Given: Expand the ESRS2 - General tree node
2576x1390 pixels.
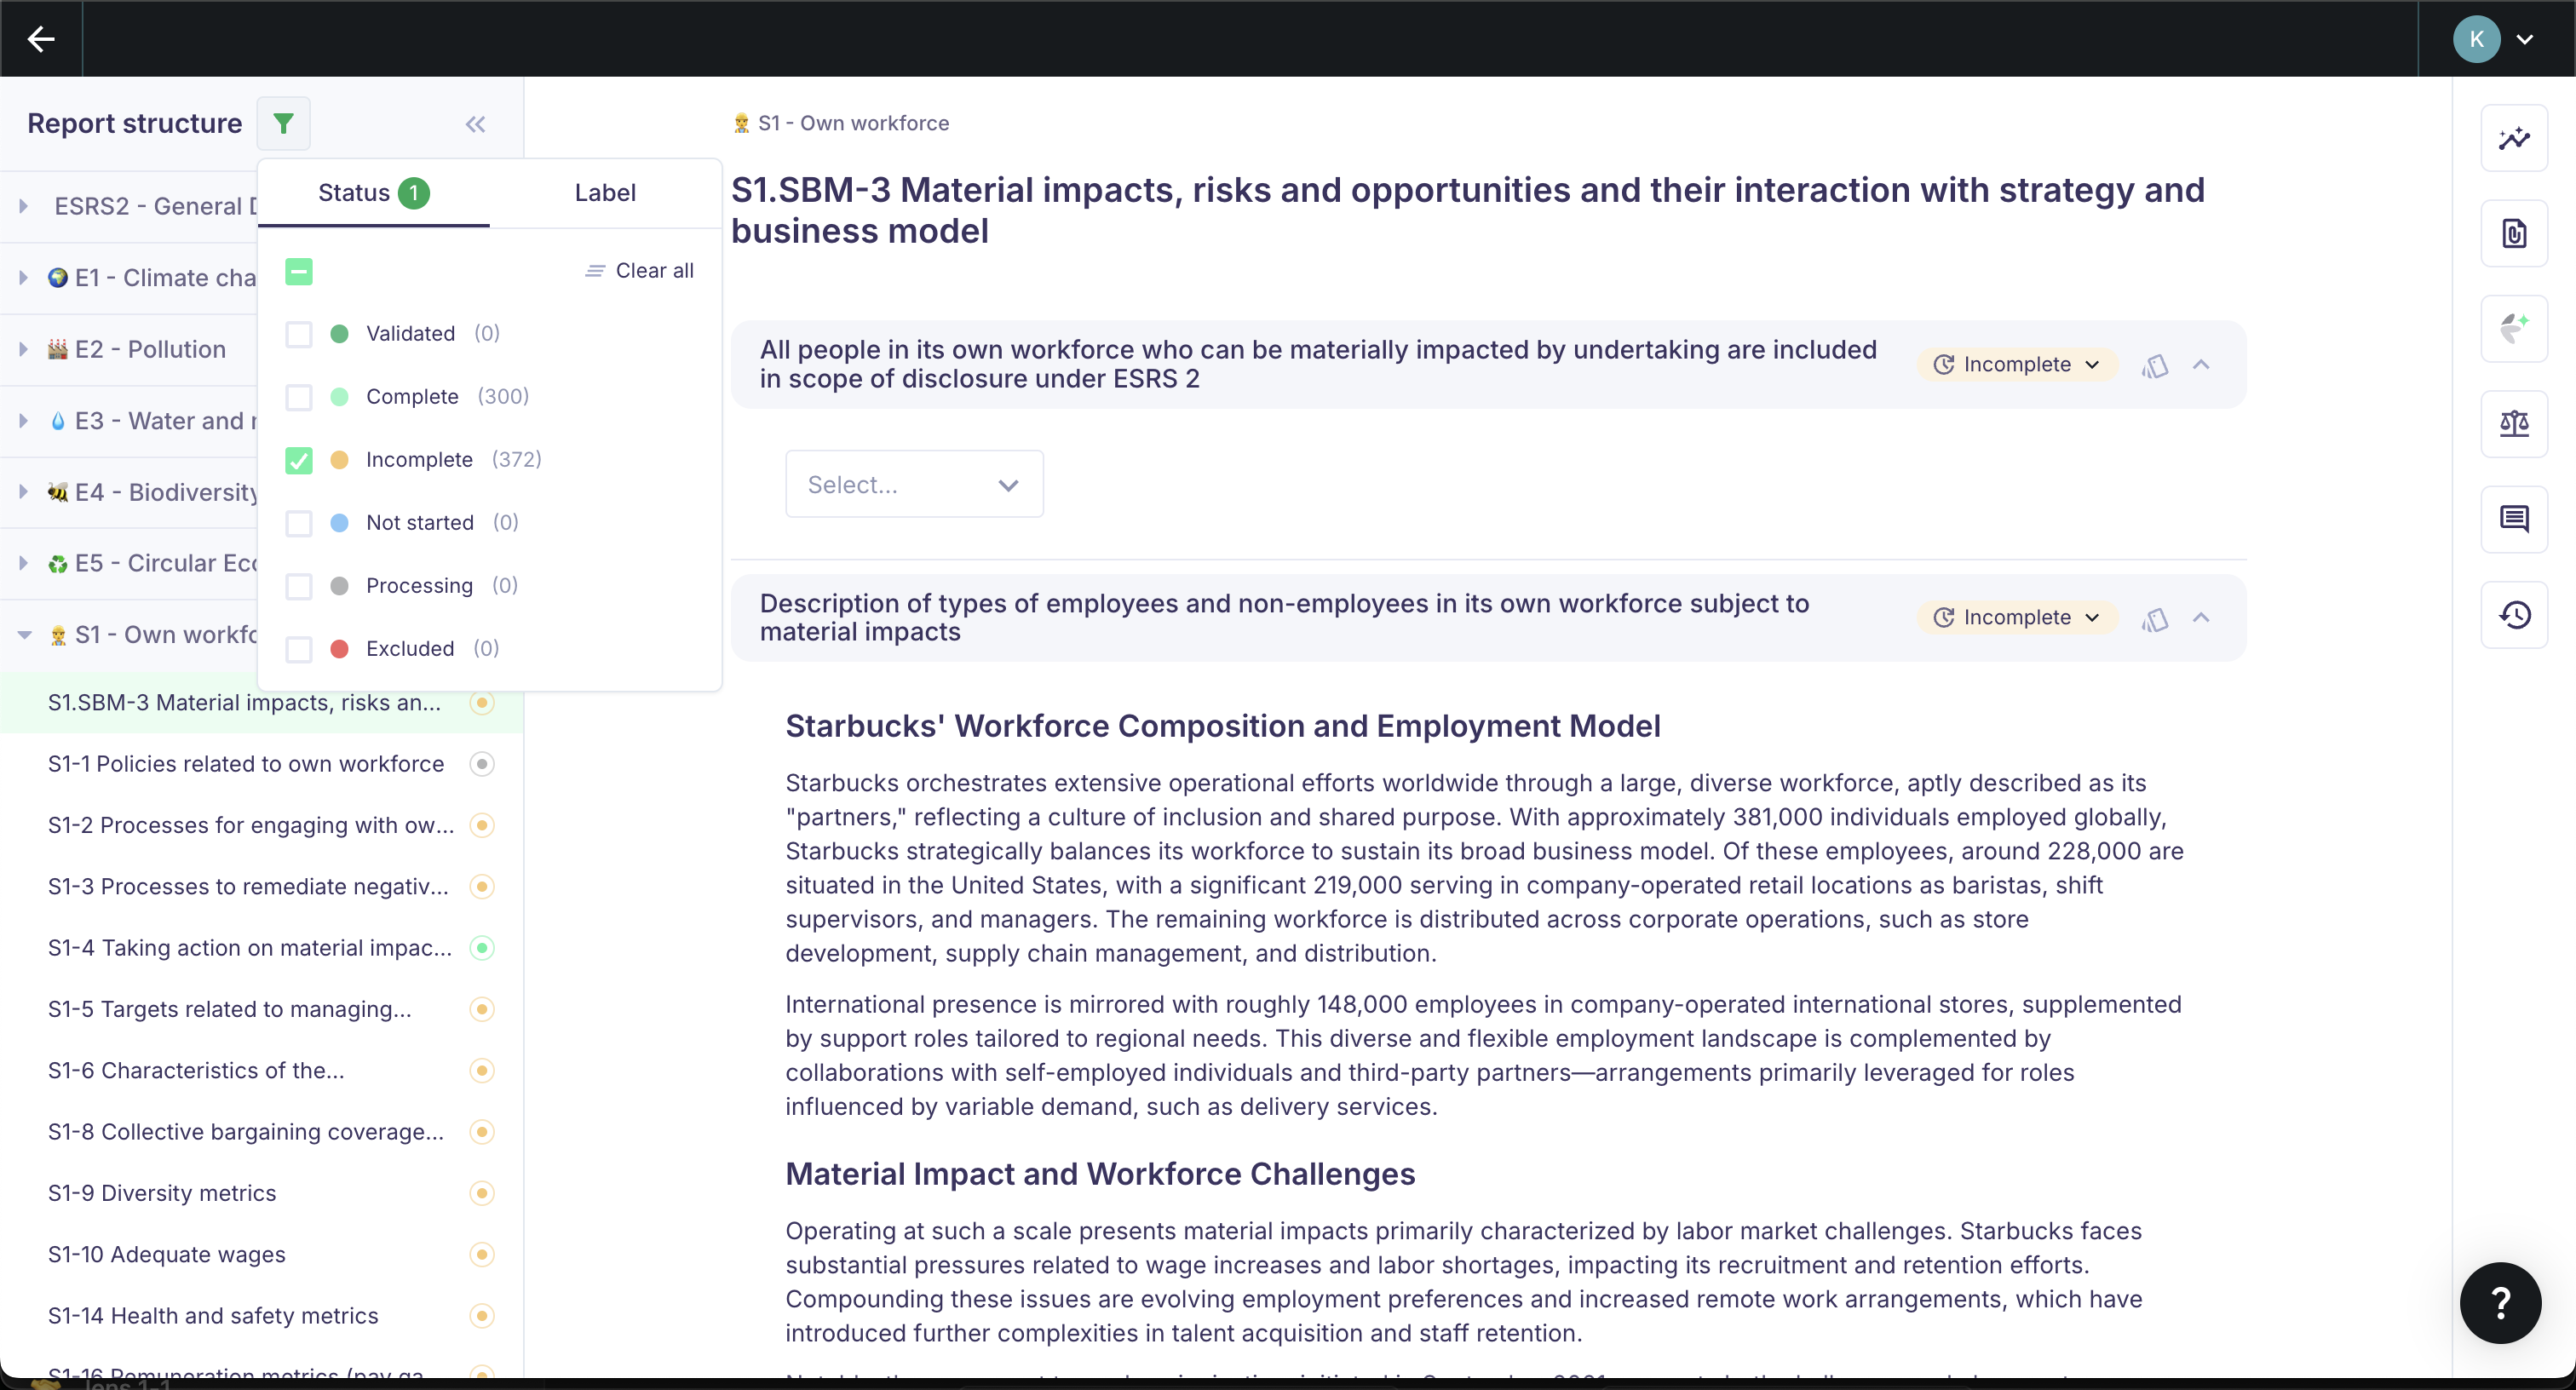Looking at the screenshot, I should click(23, 206).
